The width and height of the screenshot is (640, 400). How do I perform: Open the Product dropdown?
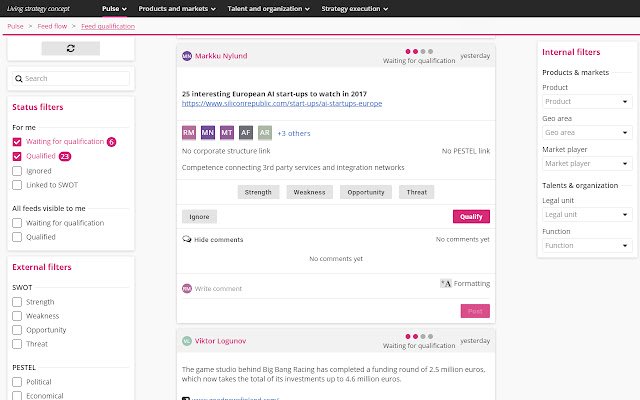[x=587, y=102]
